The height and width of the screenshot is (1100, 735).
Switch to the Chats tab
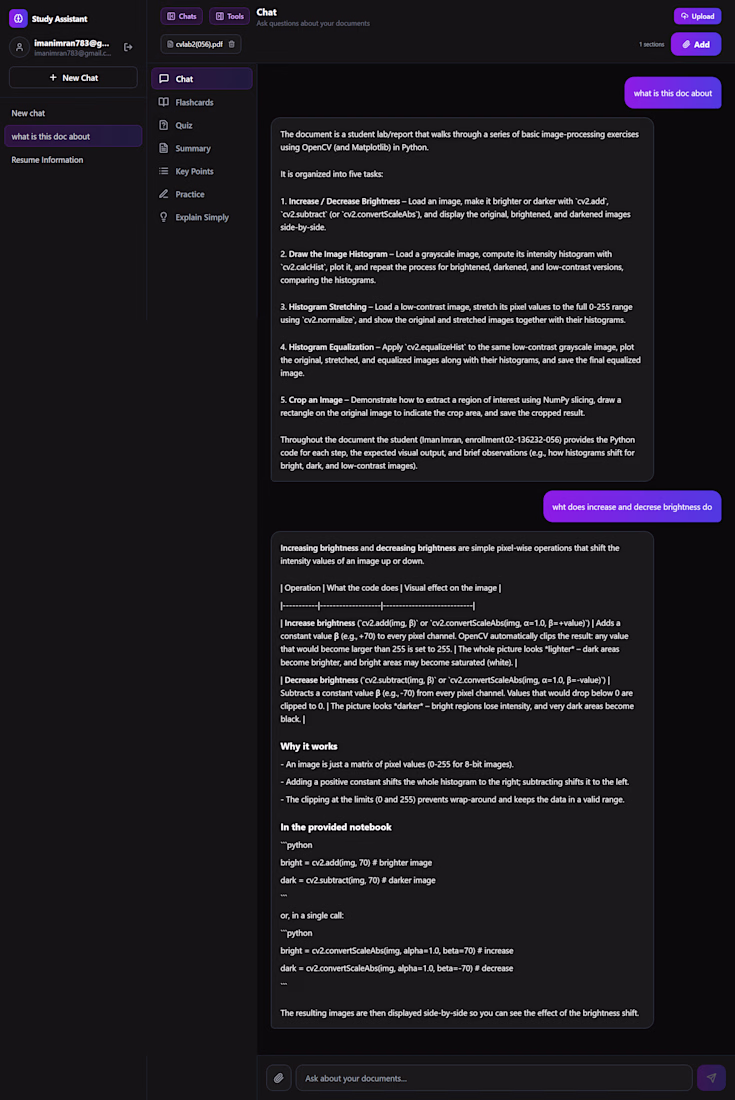[182, 16]
